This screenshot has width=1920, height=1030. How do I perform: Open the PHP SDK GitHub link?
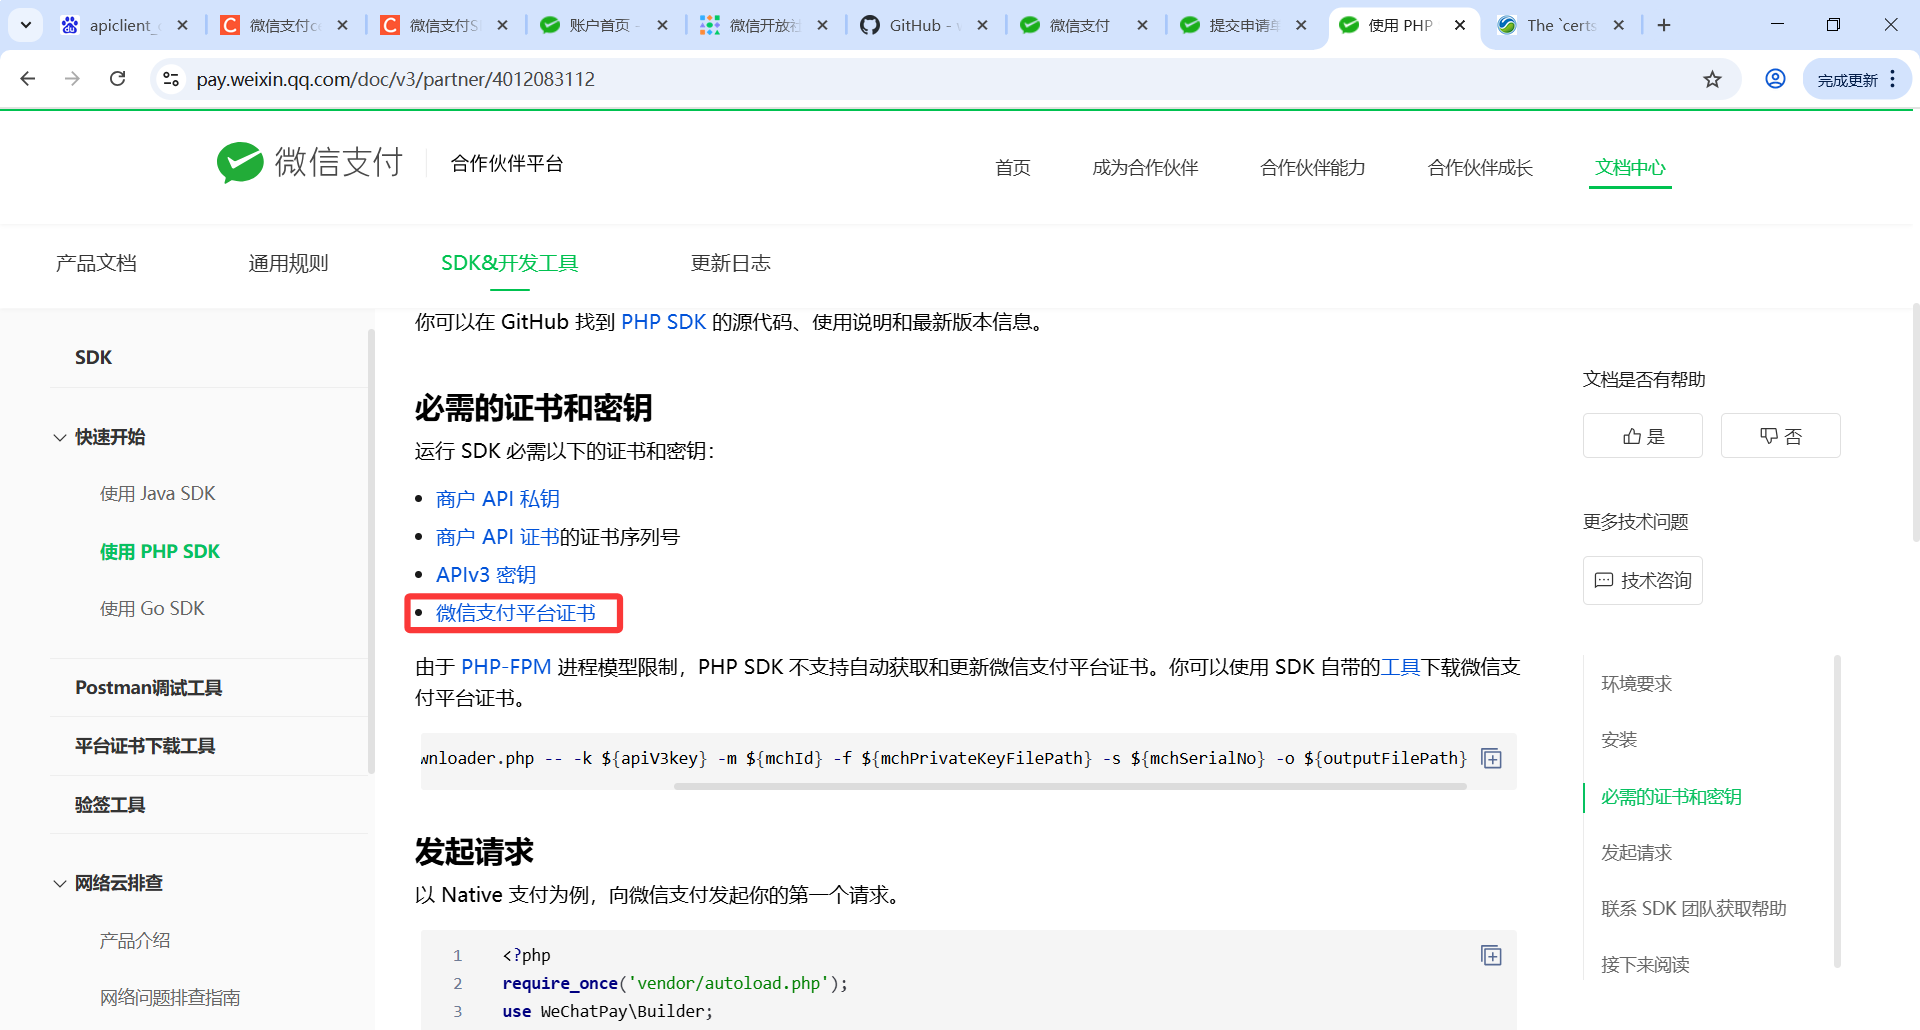pyautogui.click(x=663, y=322)
